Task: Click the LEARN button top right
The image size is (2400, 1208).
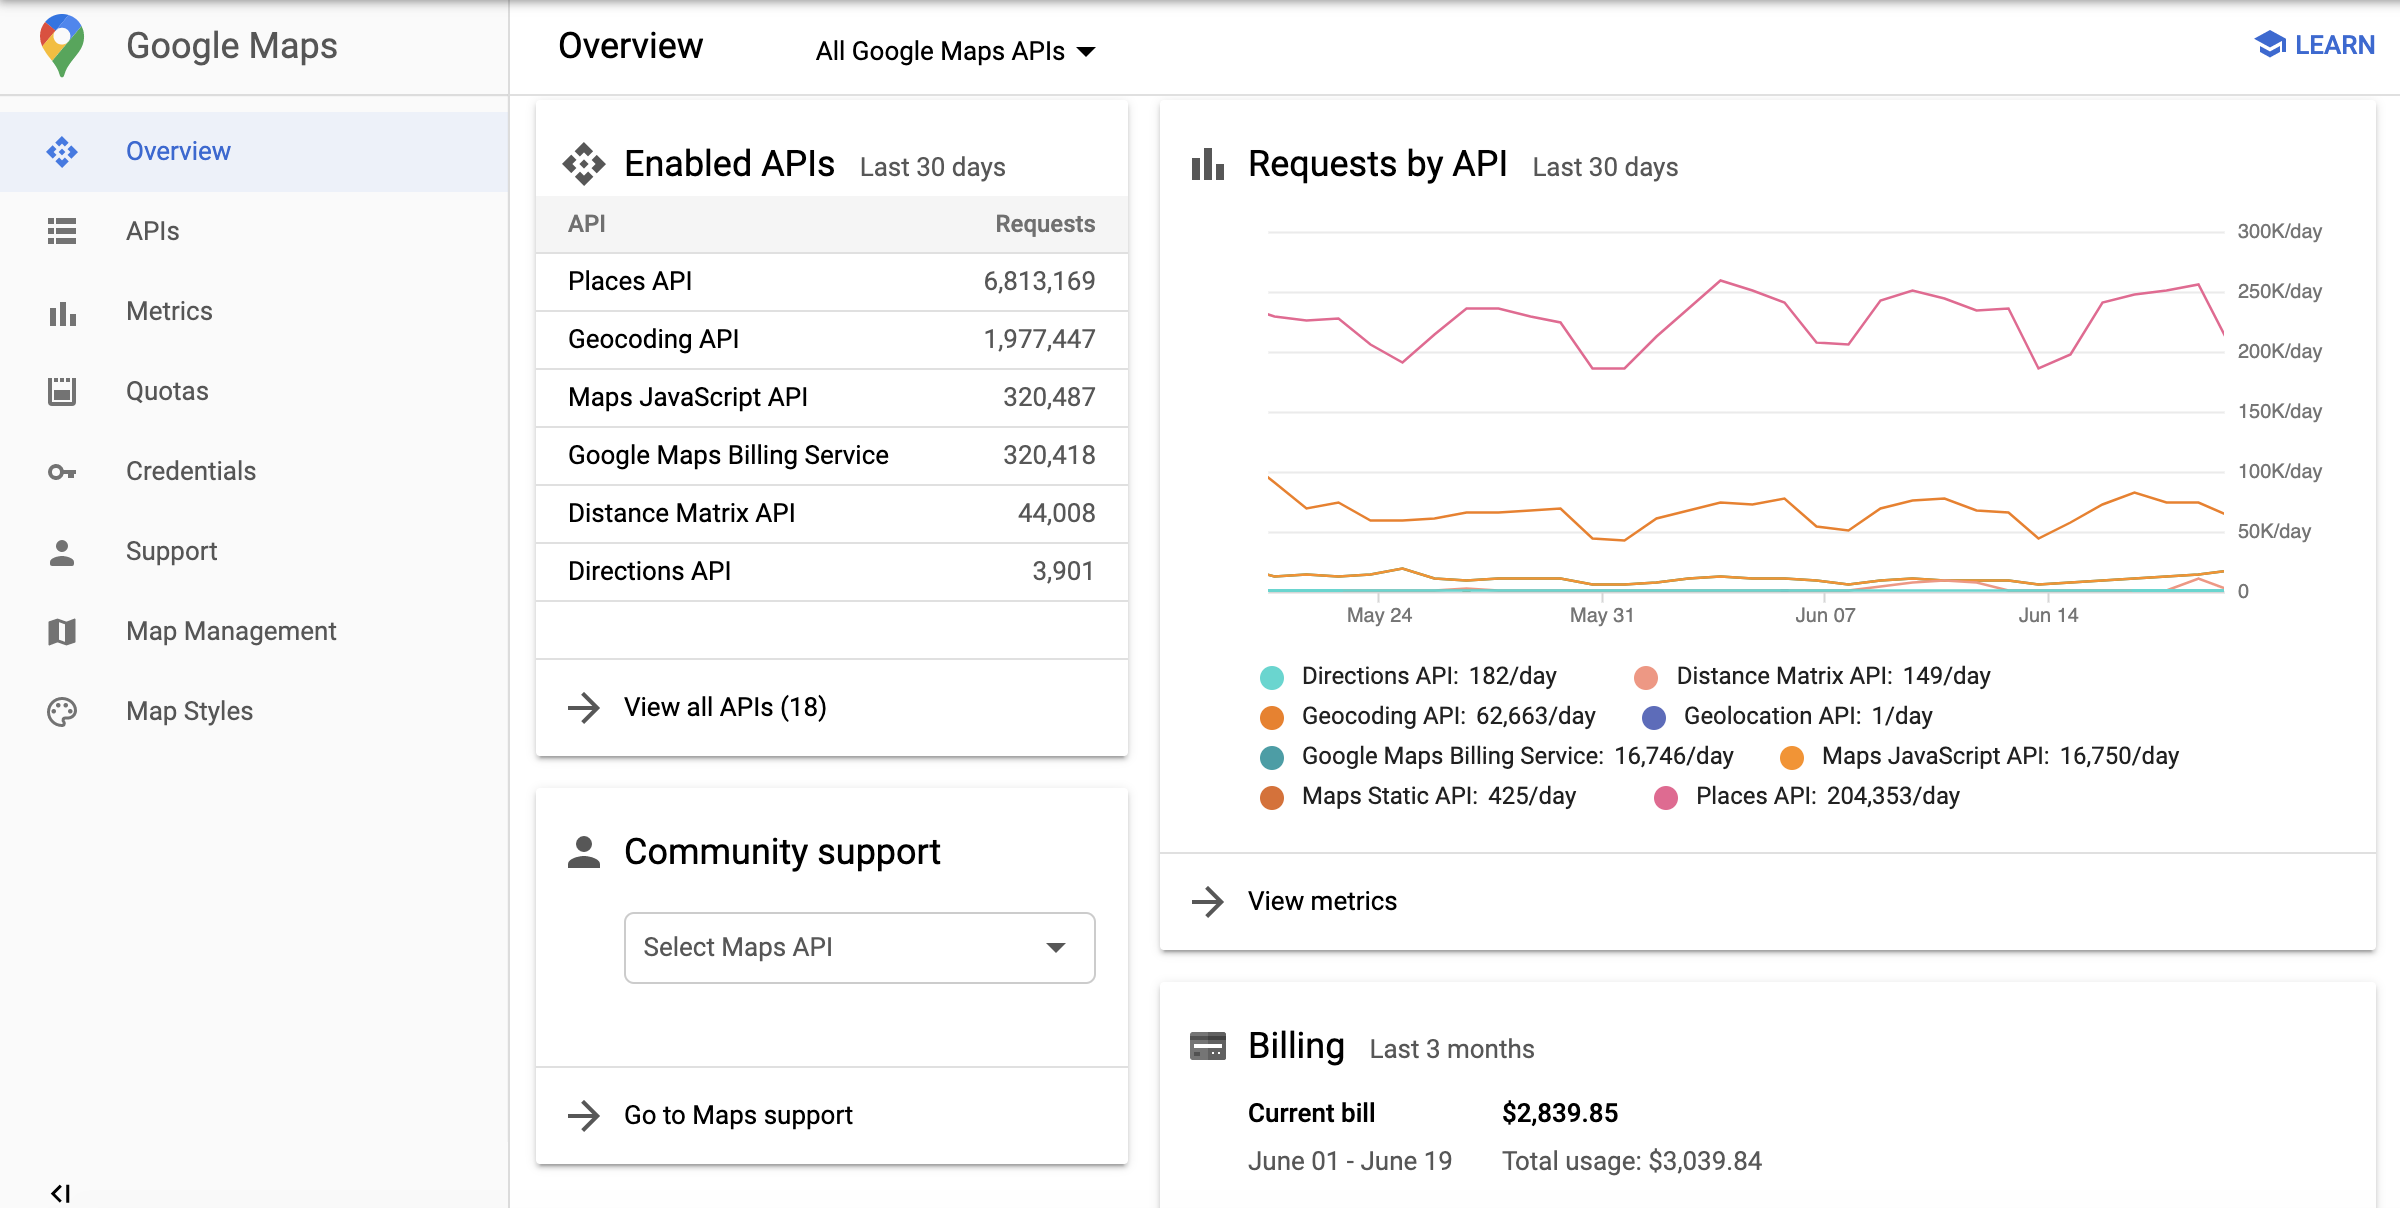Action: [2317, 45]
